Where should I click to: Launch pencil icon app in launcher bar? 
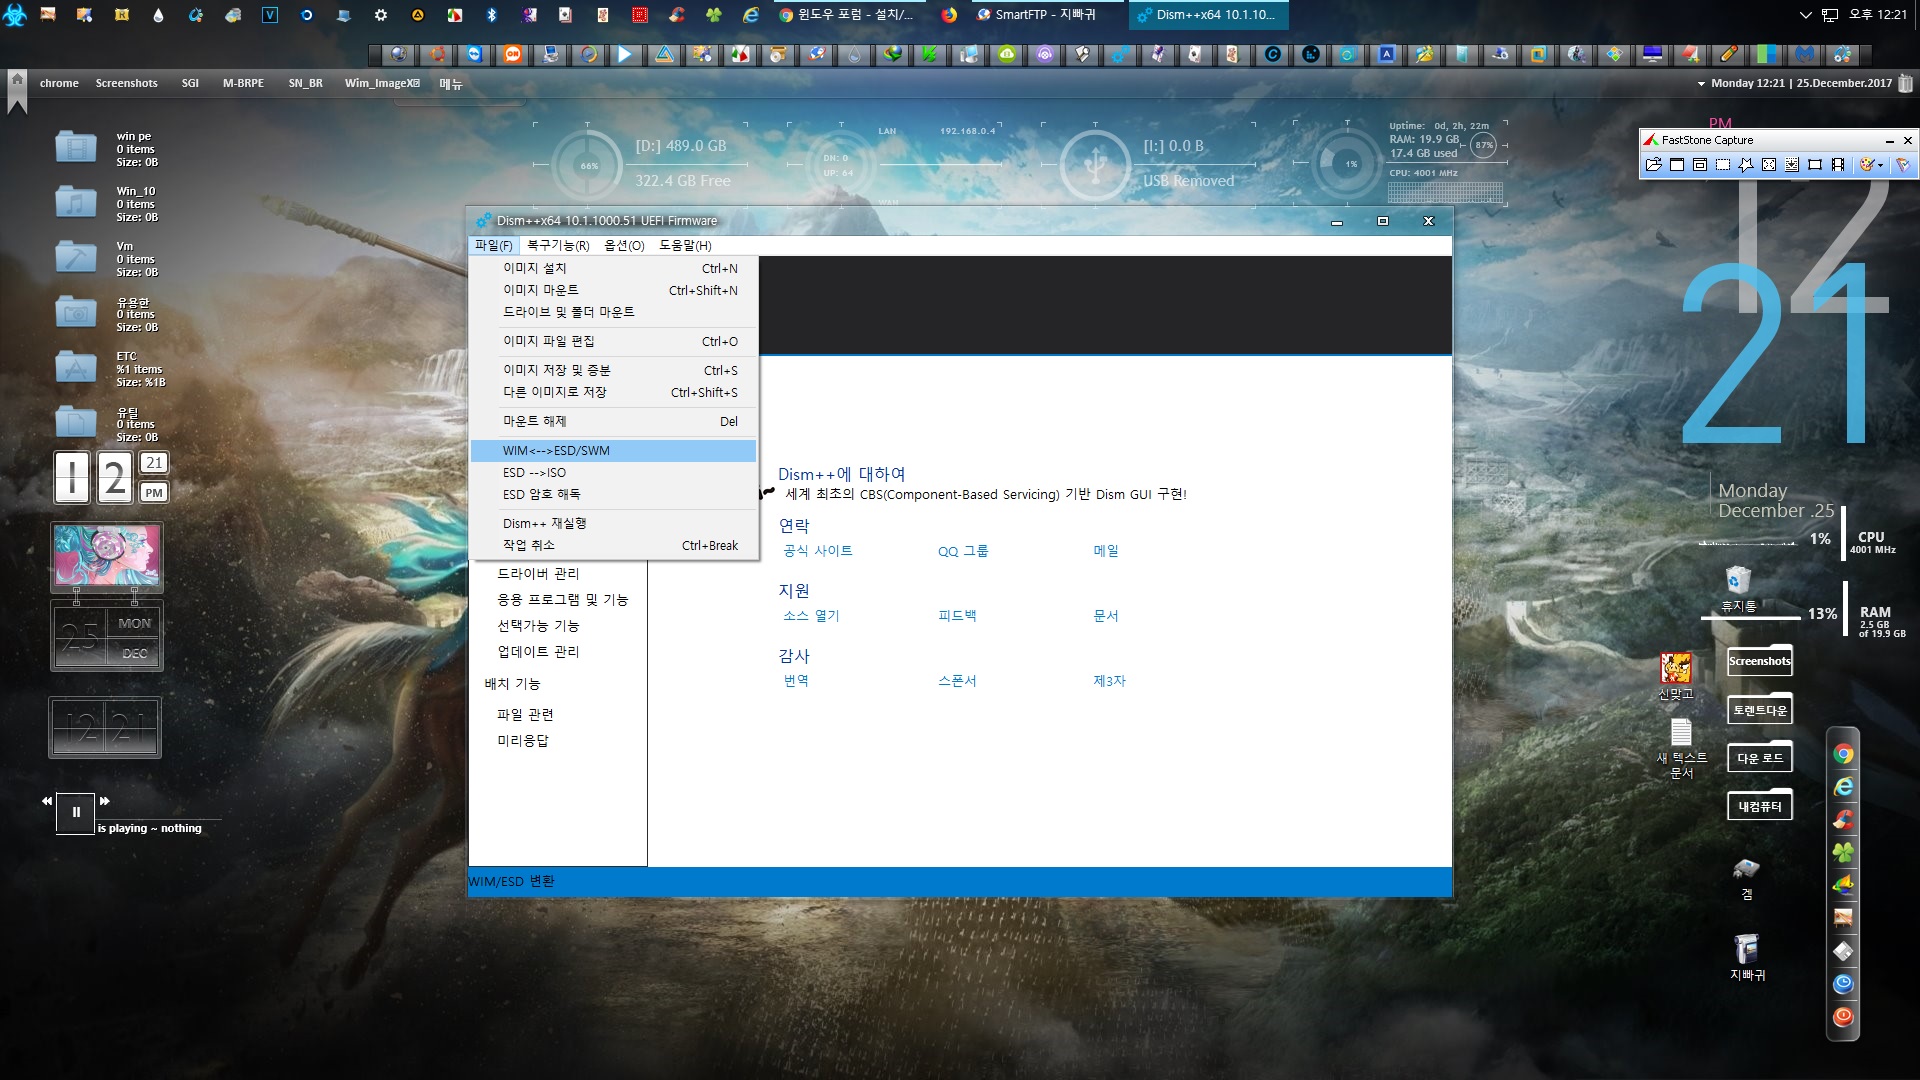[1729, 54]
